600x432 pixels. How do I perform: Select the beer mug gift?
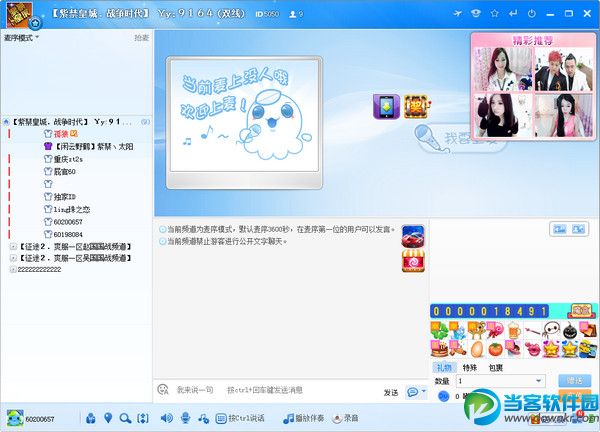(514, 330)
